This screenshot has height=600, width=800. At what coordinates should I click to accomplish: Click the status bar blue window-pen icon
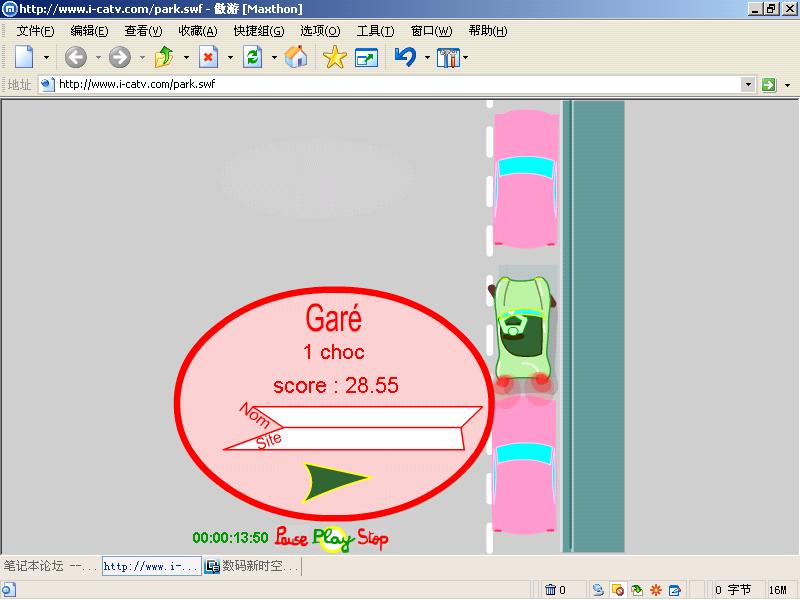coord(674,590)
